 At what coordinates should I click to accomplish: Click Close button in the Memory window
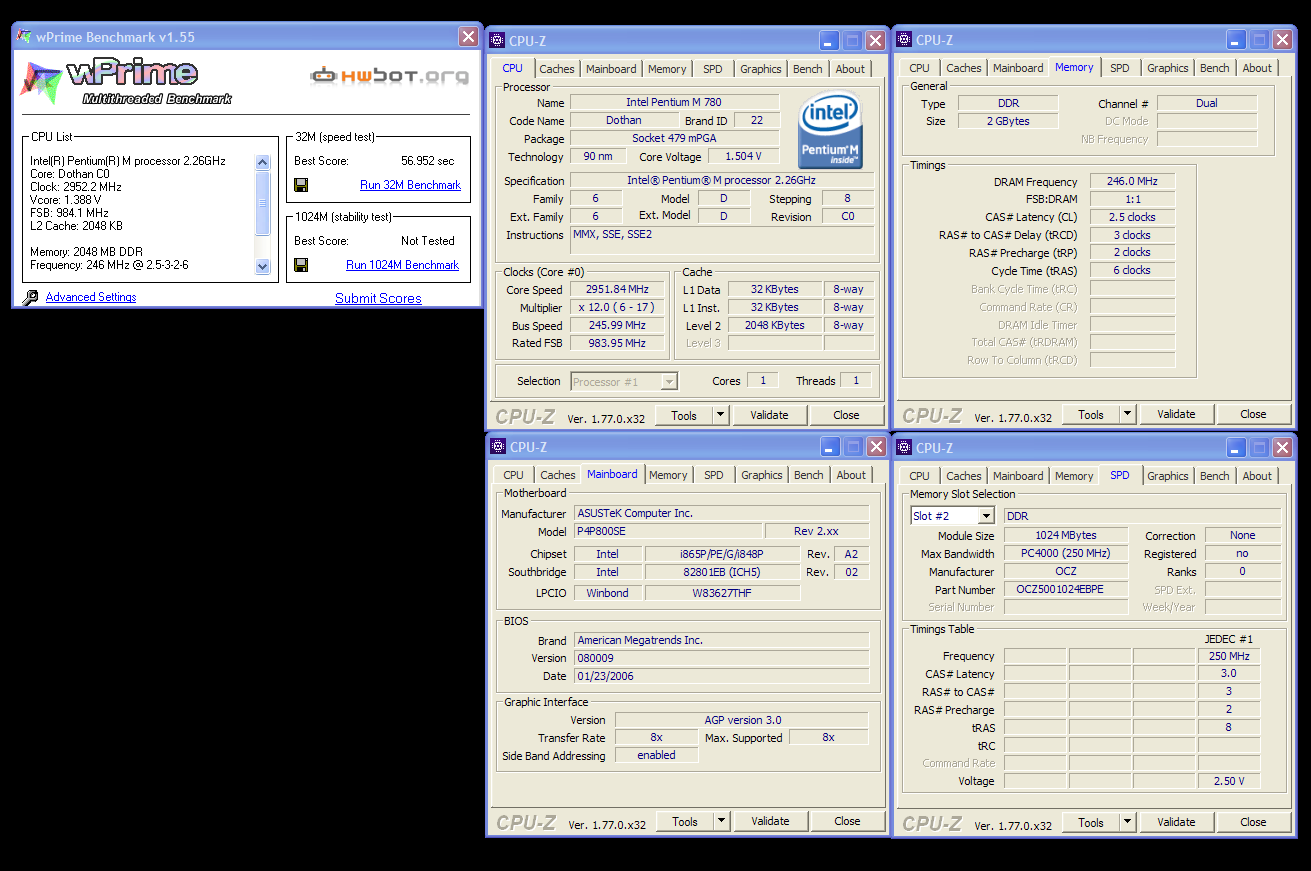click(1253, 414)
